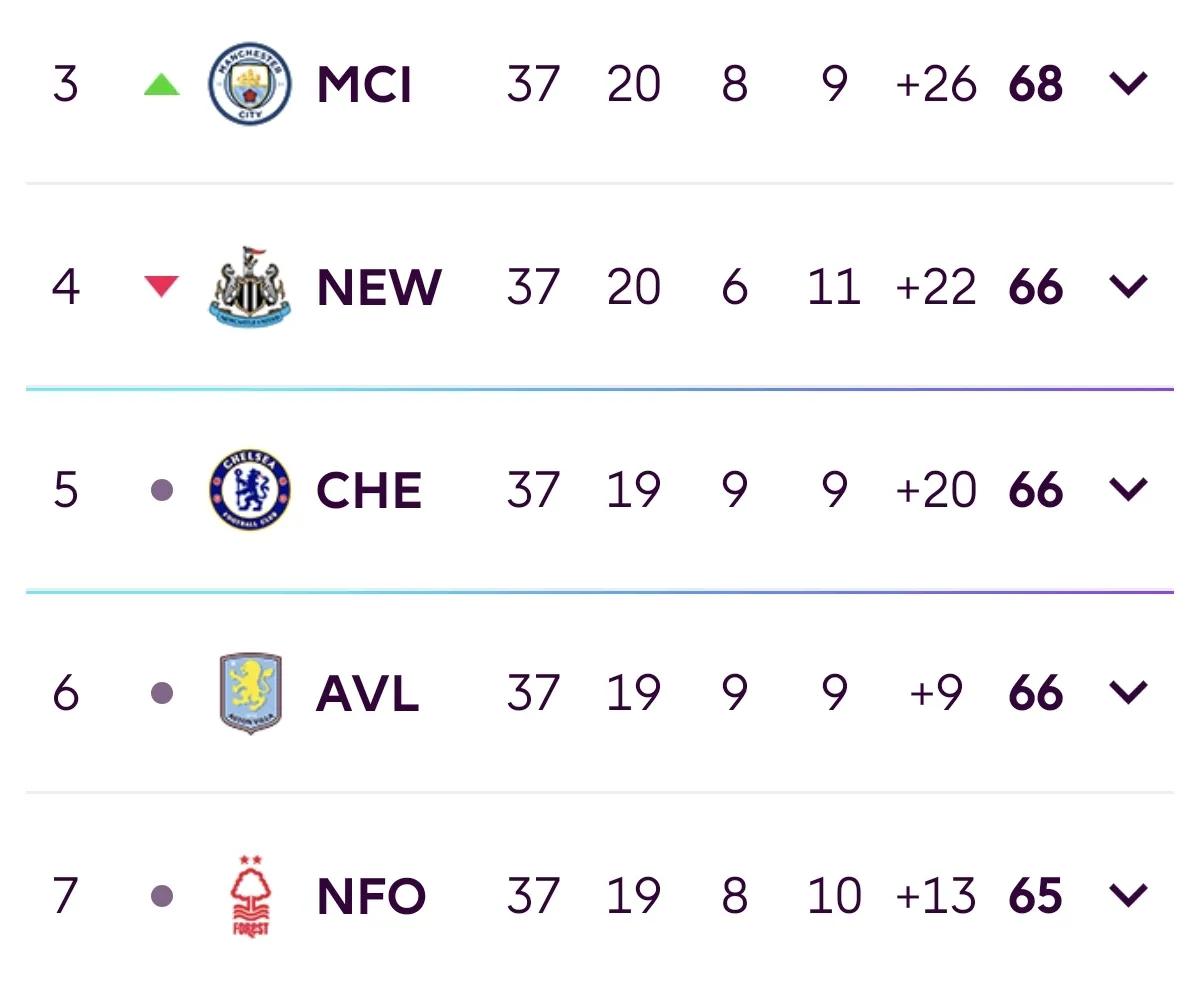The image size is (1200, 985).
Task: Expand the AVL row chevron
Action: pyautogui.click(x=1128, y=693)
